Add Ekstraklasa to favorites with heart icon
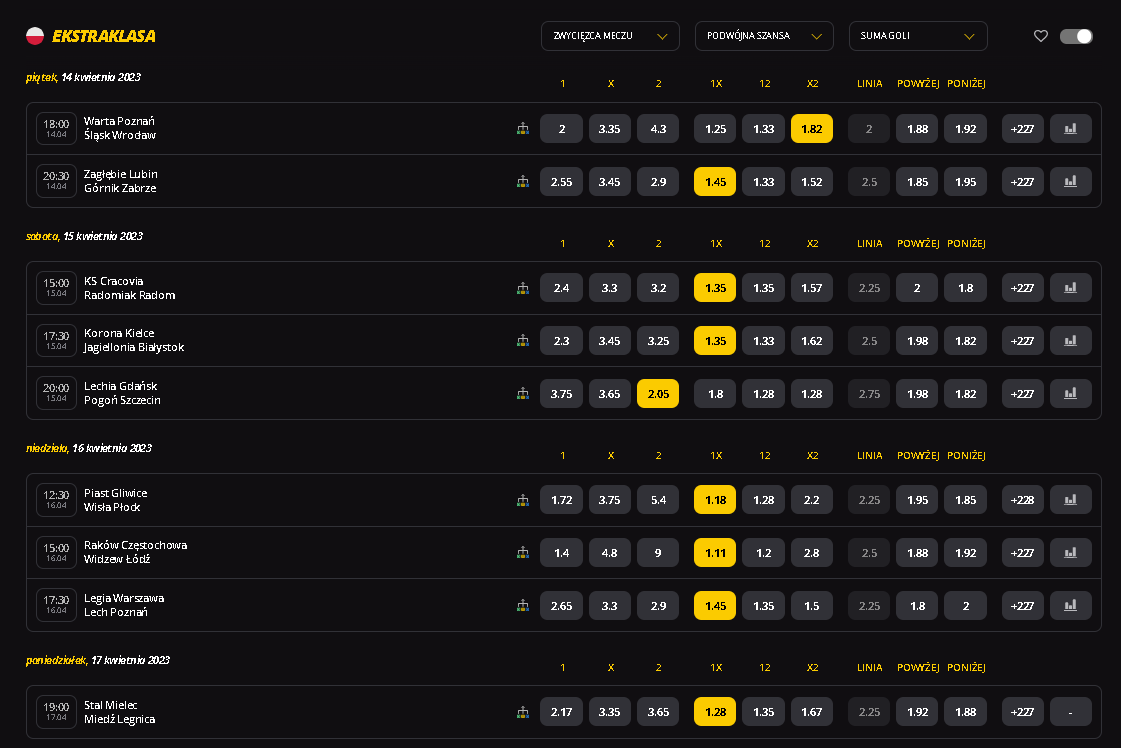This screenshot has height=748, width=1121. [1040, 36]
